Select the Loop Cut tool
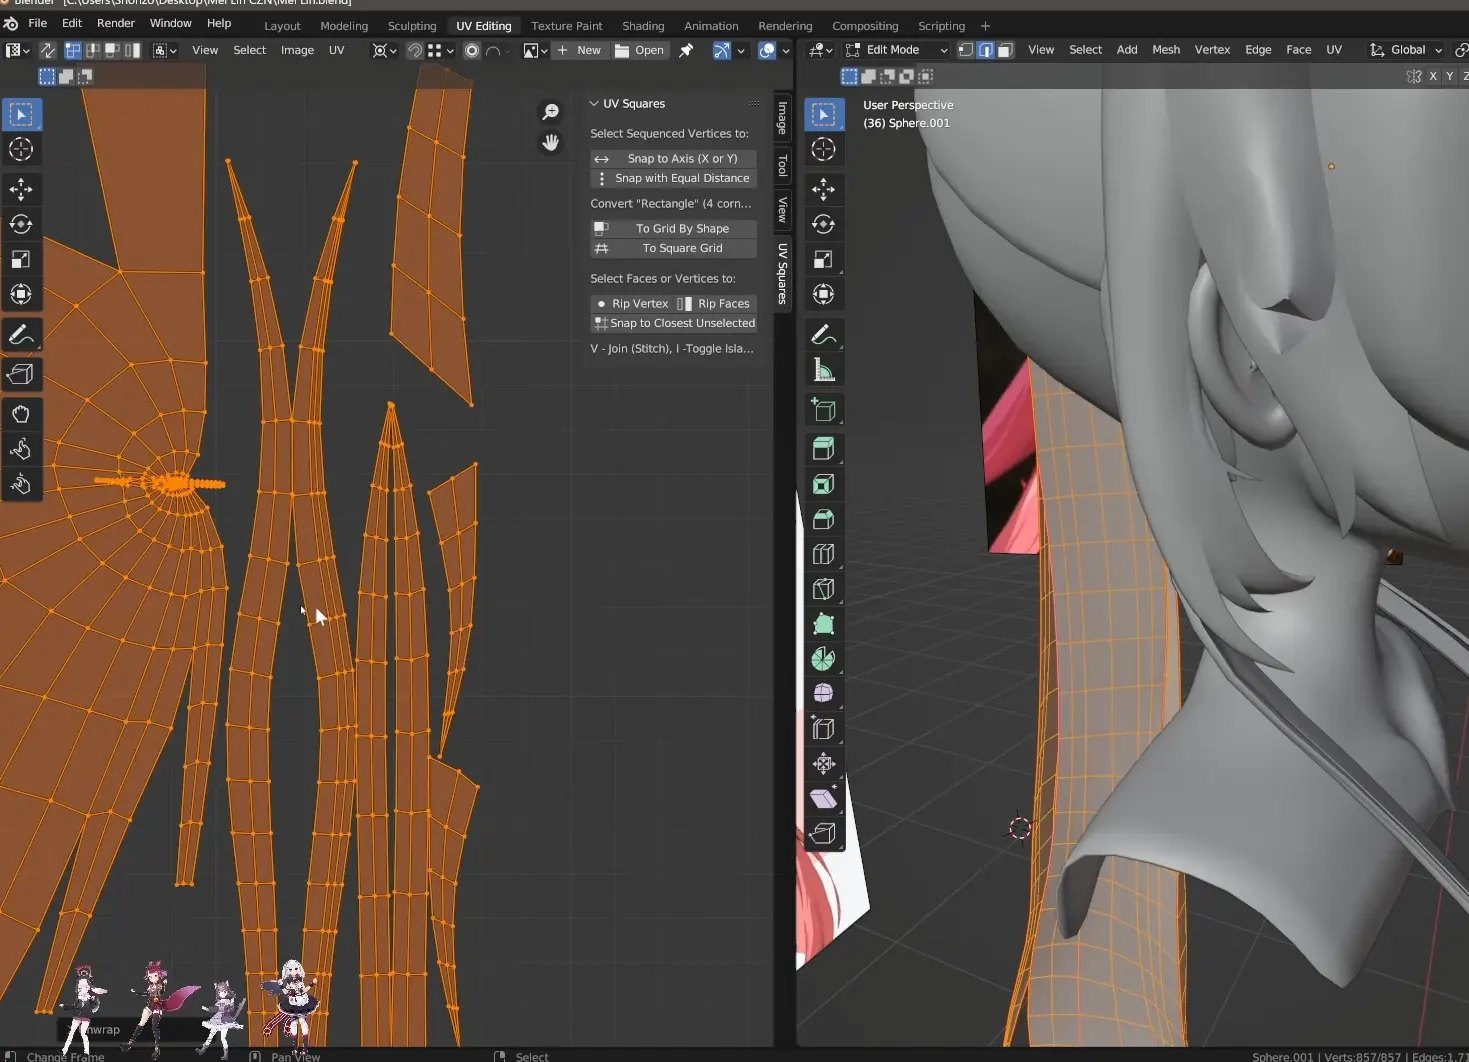Viewport: 1469px width, 1062px height. point(823,554)
